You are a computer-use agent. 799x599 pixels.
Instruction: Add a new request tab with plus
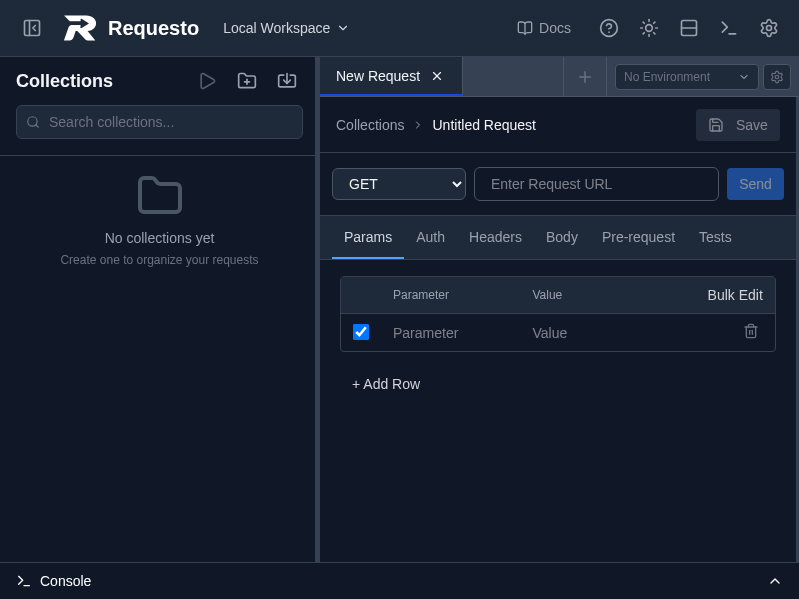point(585,77)
